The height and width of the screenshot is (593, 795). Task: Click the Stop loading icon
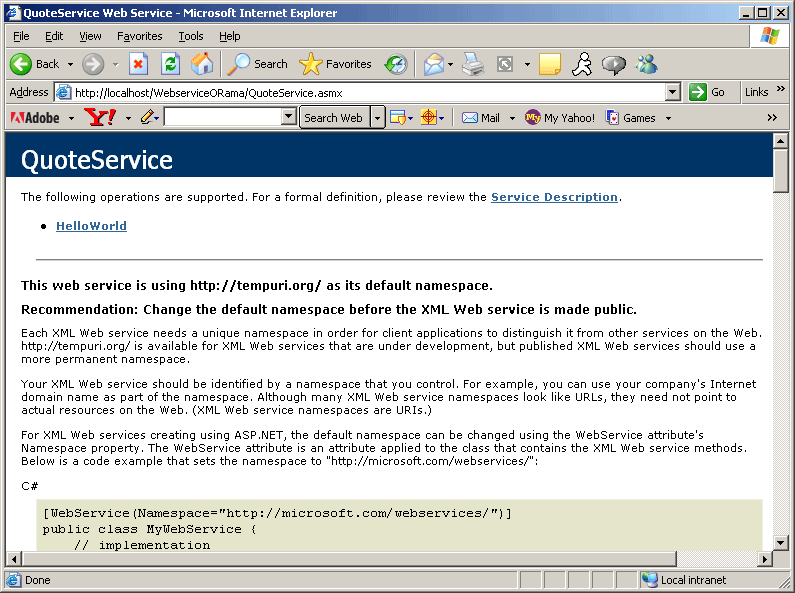coord(139,64)
